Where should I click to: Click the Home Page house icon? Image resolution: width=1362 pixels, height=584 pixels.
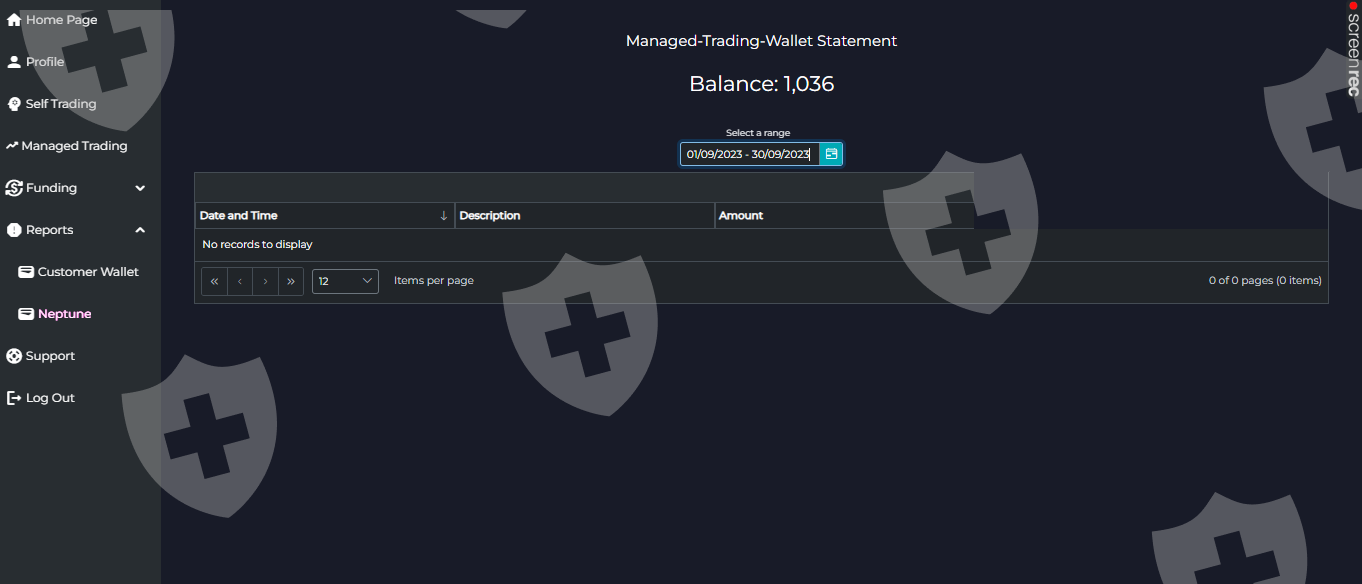pos(14,20)
